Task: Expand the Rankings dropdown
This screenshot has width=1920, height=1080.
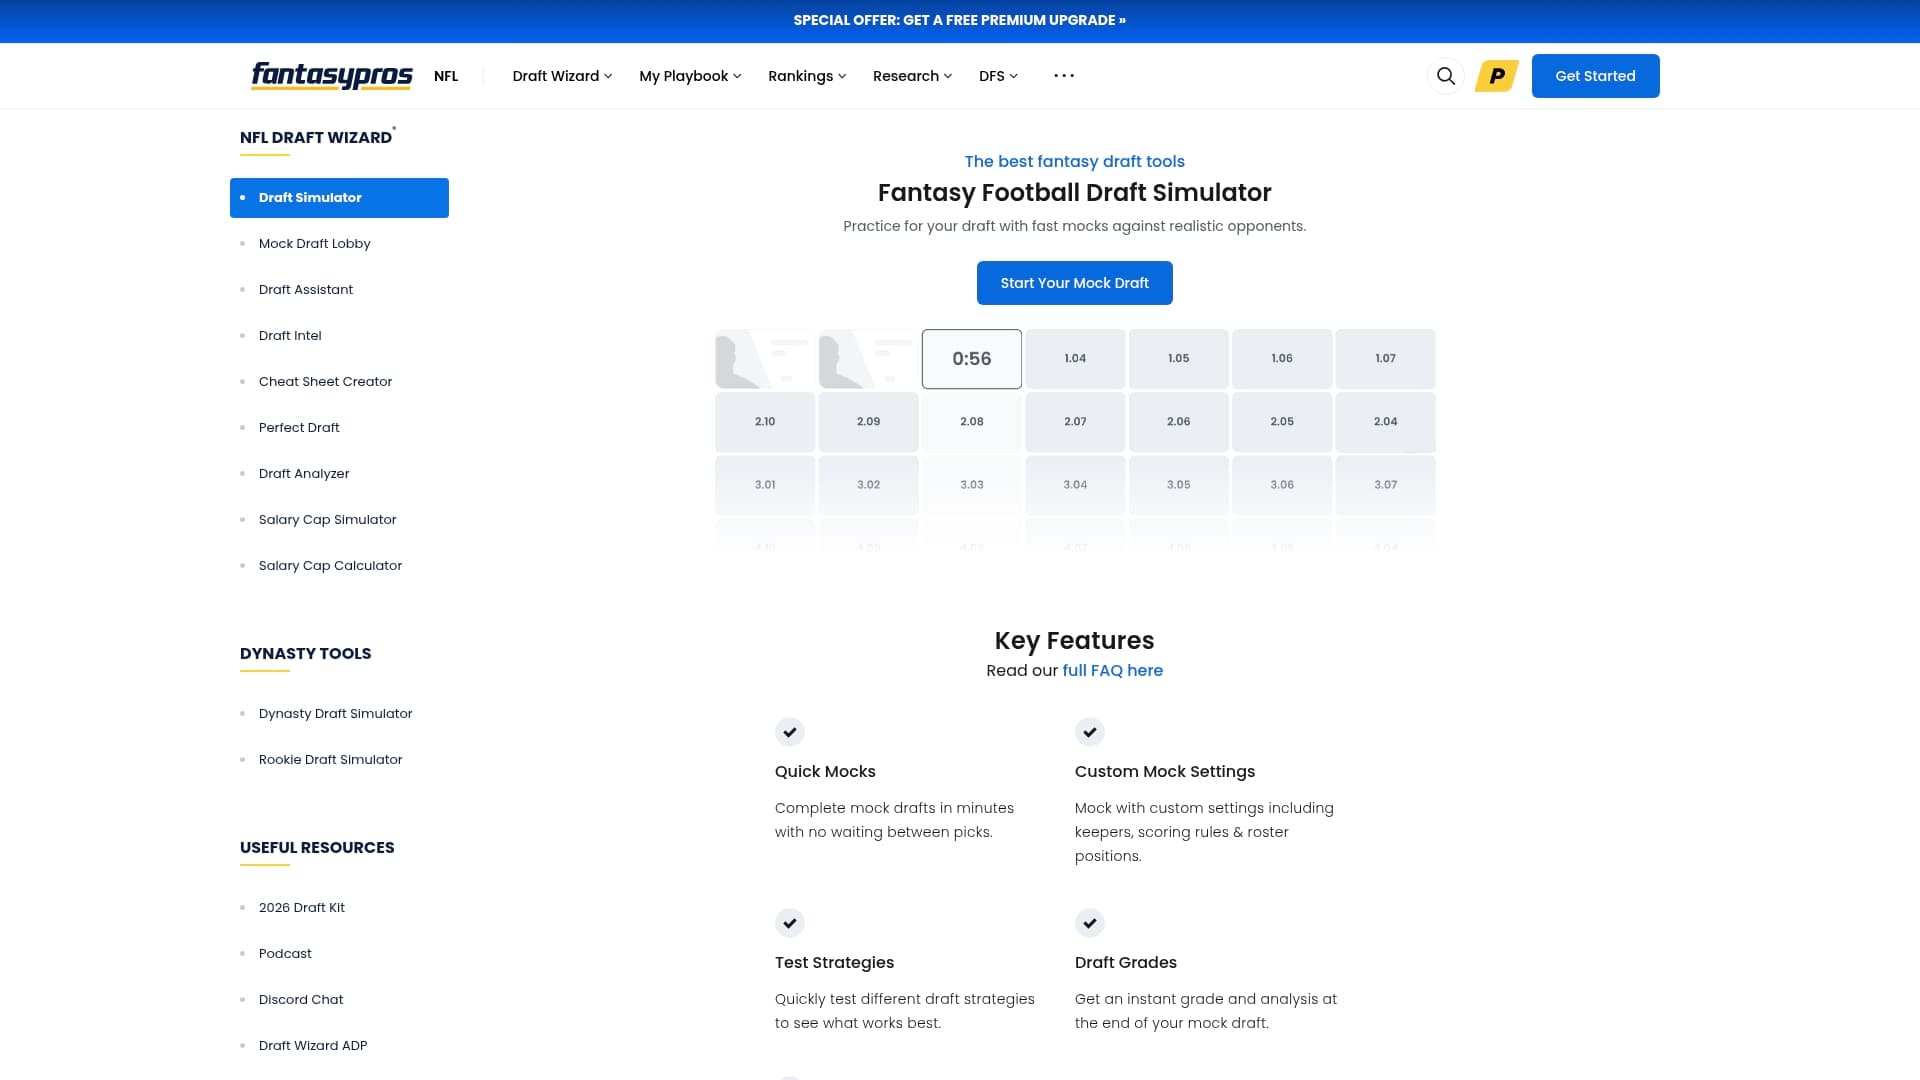Action: tap(807, 76)
